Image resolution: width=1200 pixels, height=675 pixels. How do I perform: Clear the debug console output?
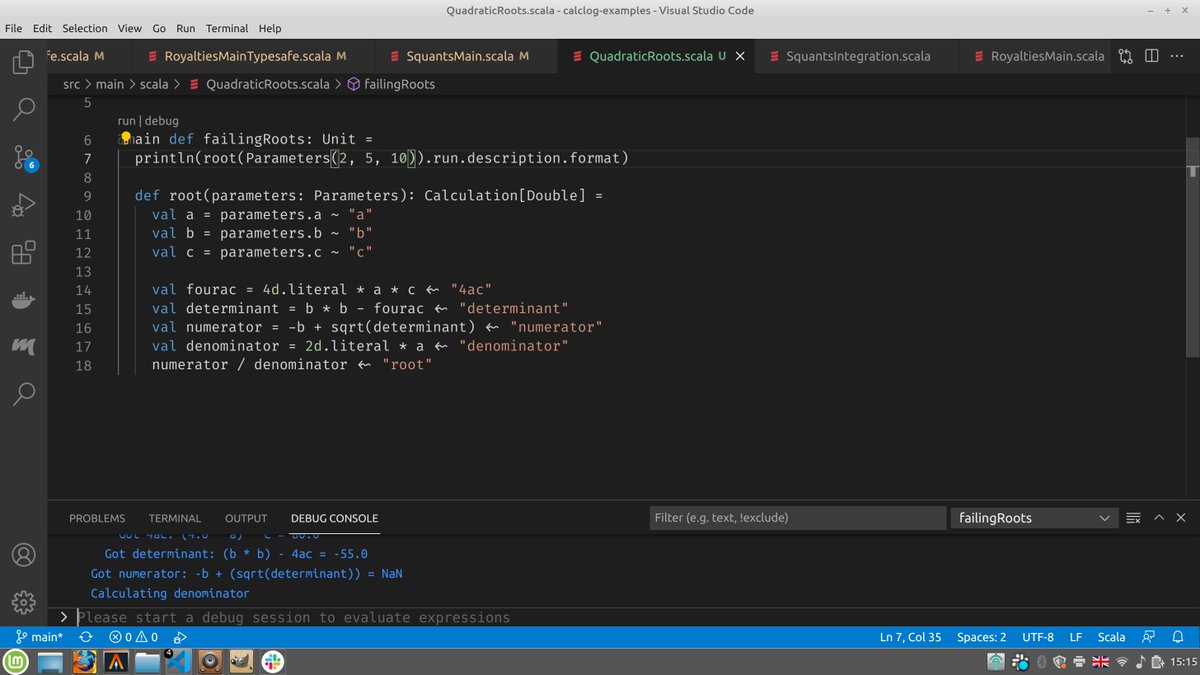[x=1133, y=518]
